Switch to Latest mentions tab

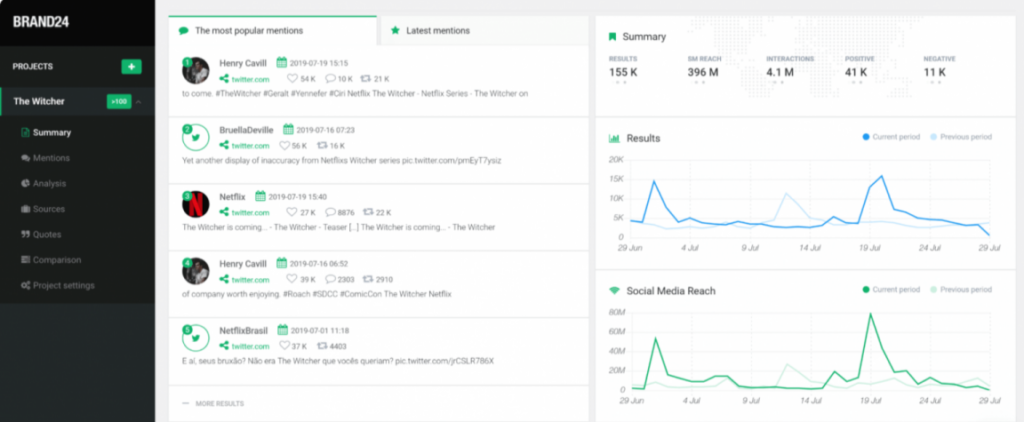click(430, 31)
